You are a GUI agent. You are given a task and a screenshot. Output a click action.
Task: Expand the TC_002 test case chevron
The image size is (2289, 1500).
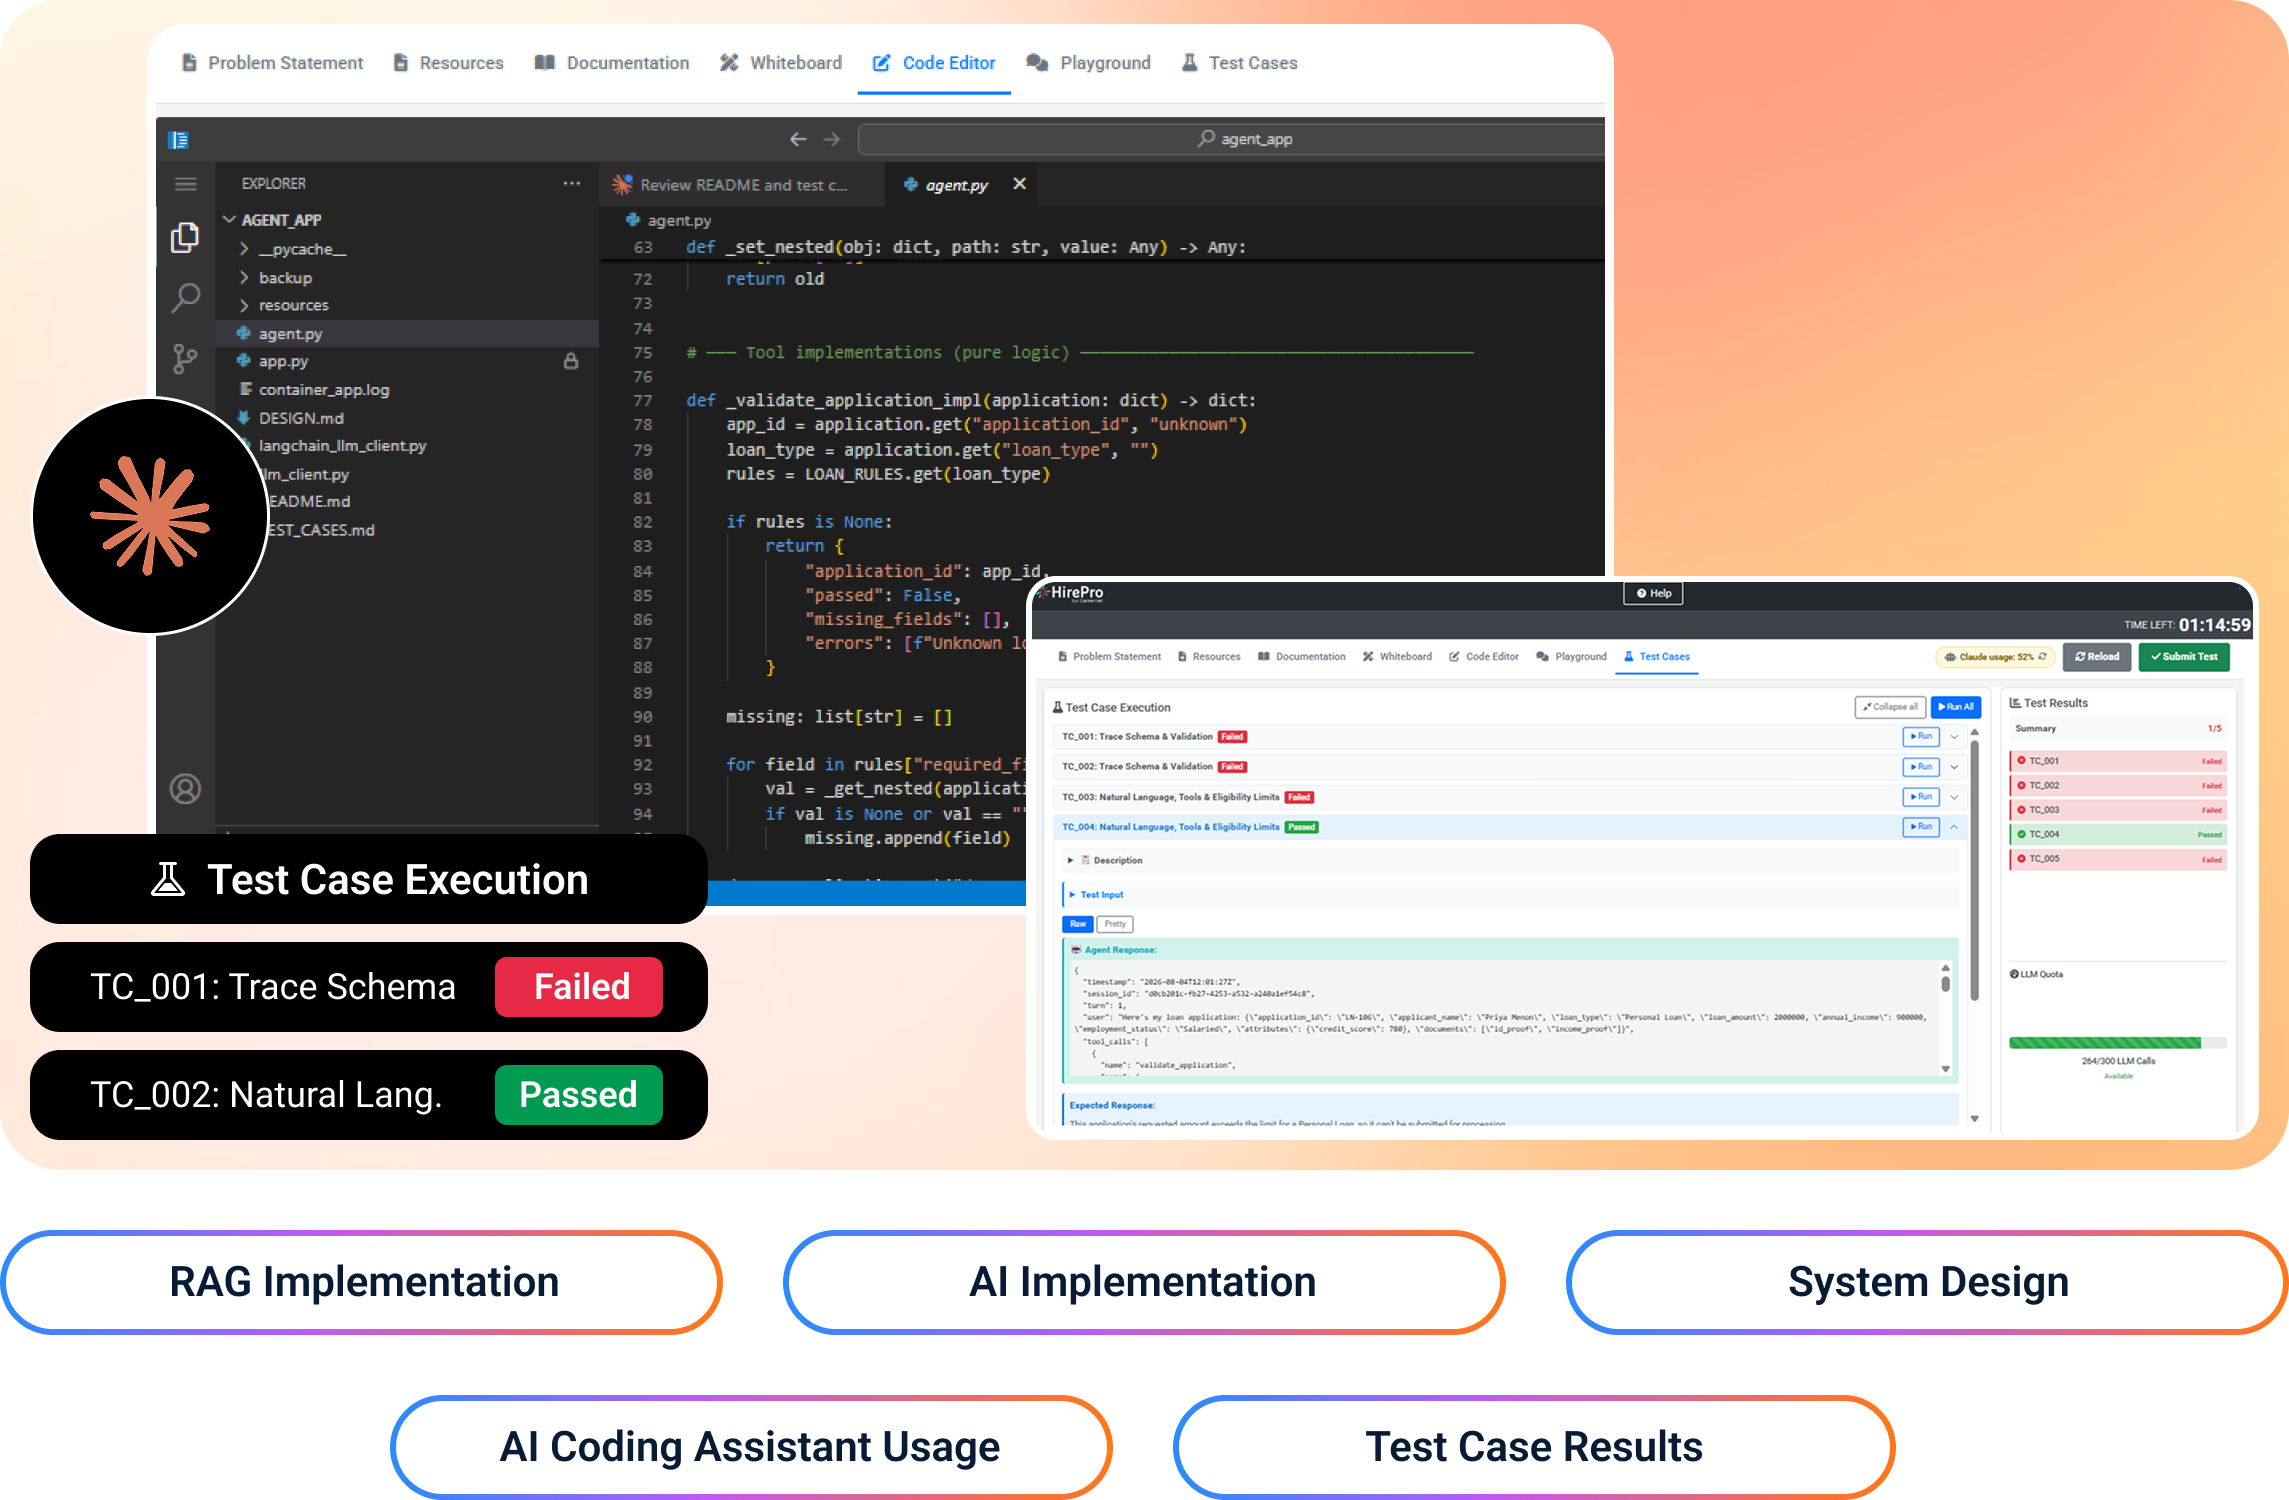(x=1953, y=767)
